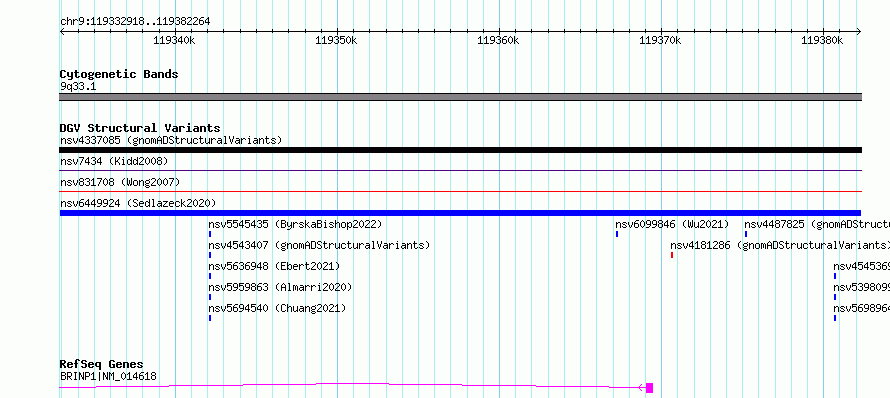
Task: Select the Cytogenetic Bands track title
Action: [x=119, y=74]
